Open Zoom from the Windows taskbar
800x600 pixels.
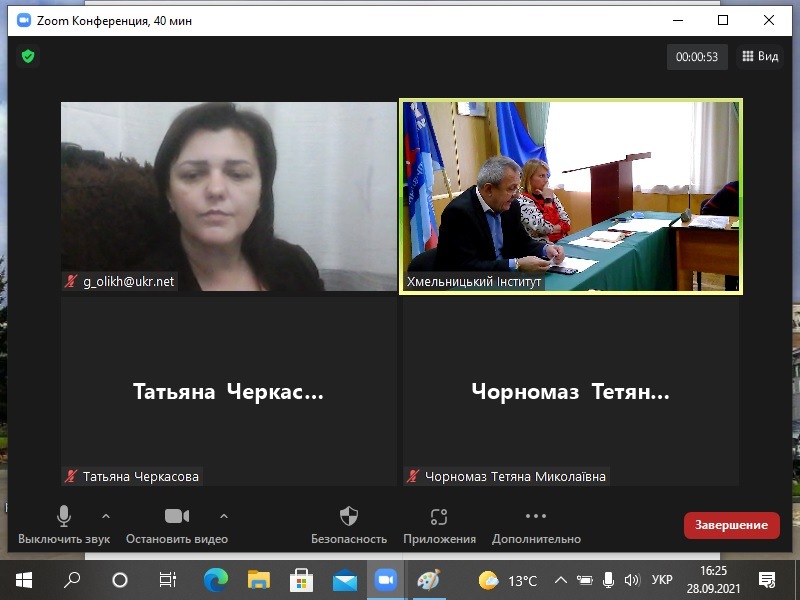(383, 580)
